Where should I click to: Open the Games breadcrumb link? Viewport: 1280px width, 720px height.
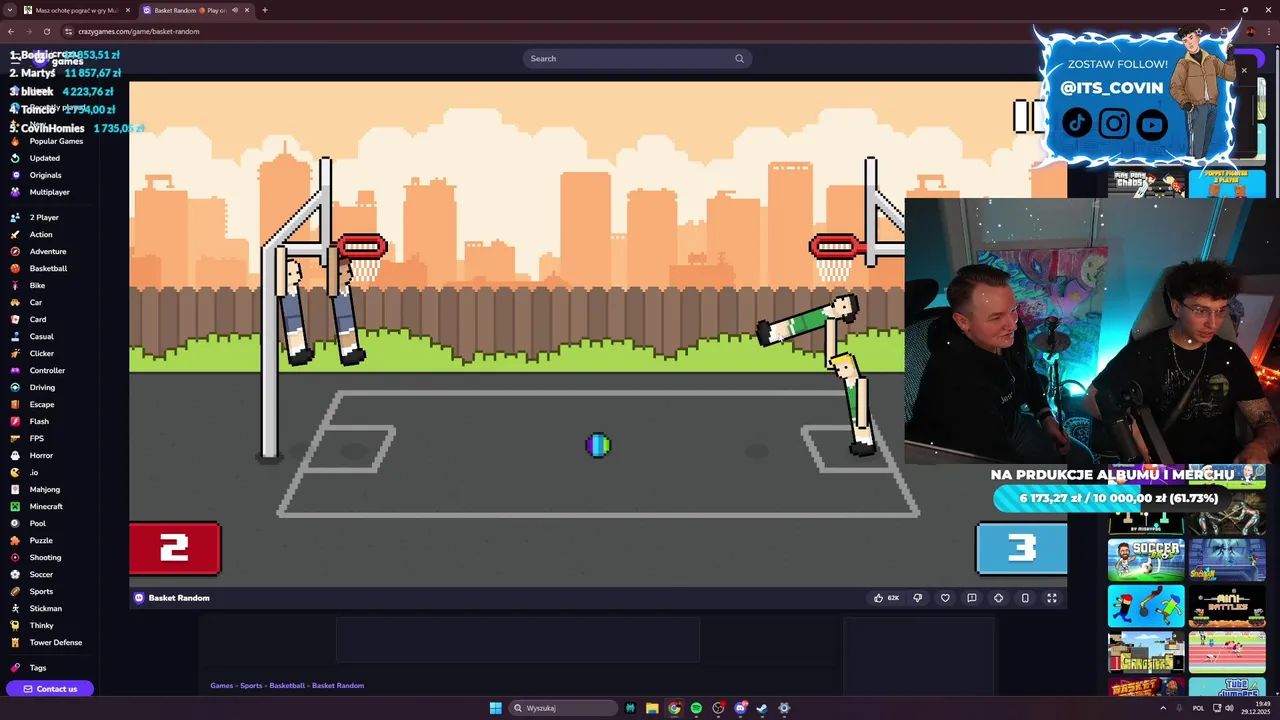[x=221, y=686]
